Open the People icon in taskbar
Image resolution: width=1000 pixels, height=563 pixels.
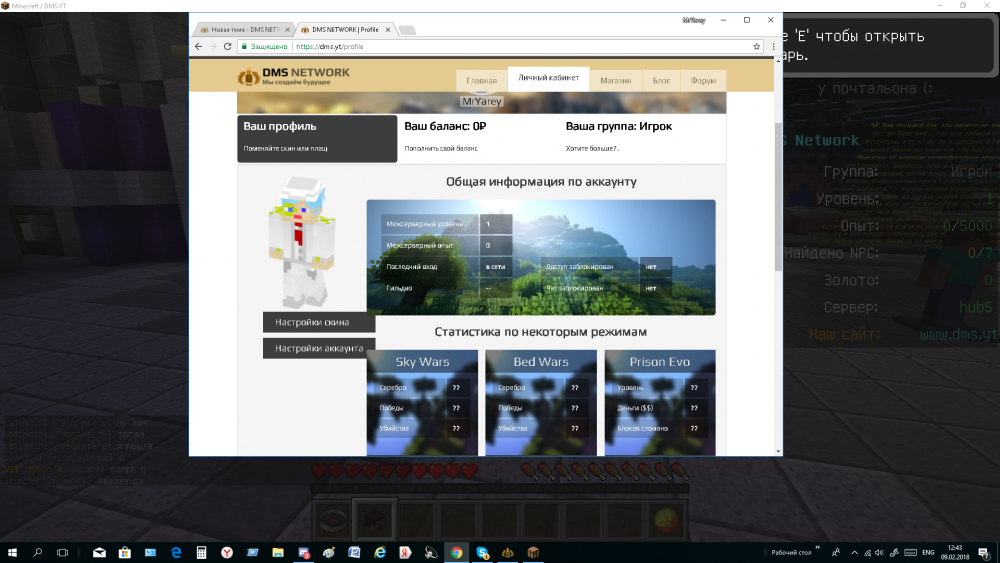835,552
